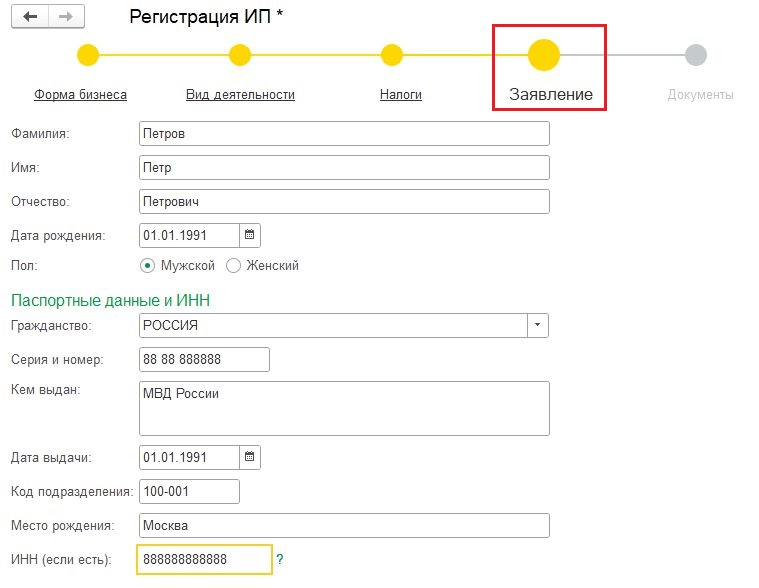Screen dimensions: 759x588
Task: Select the Код подразделения field
Action: 190,492
